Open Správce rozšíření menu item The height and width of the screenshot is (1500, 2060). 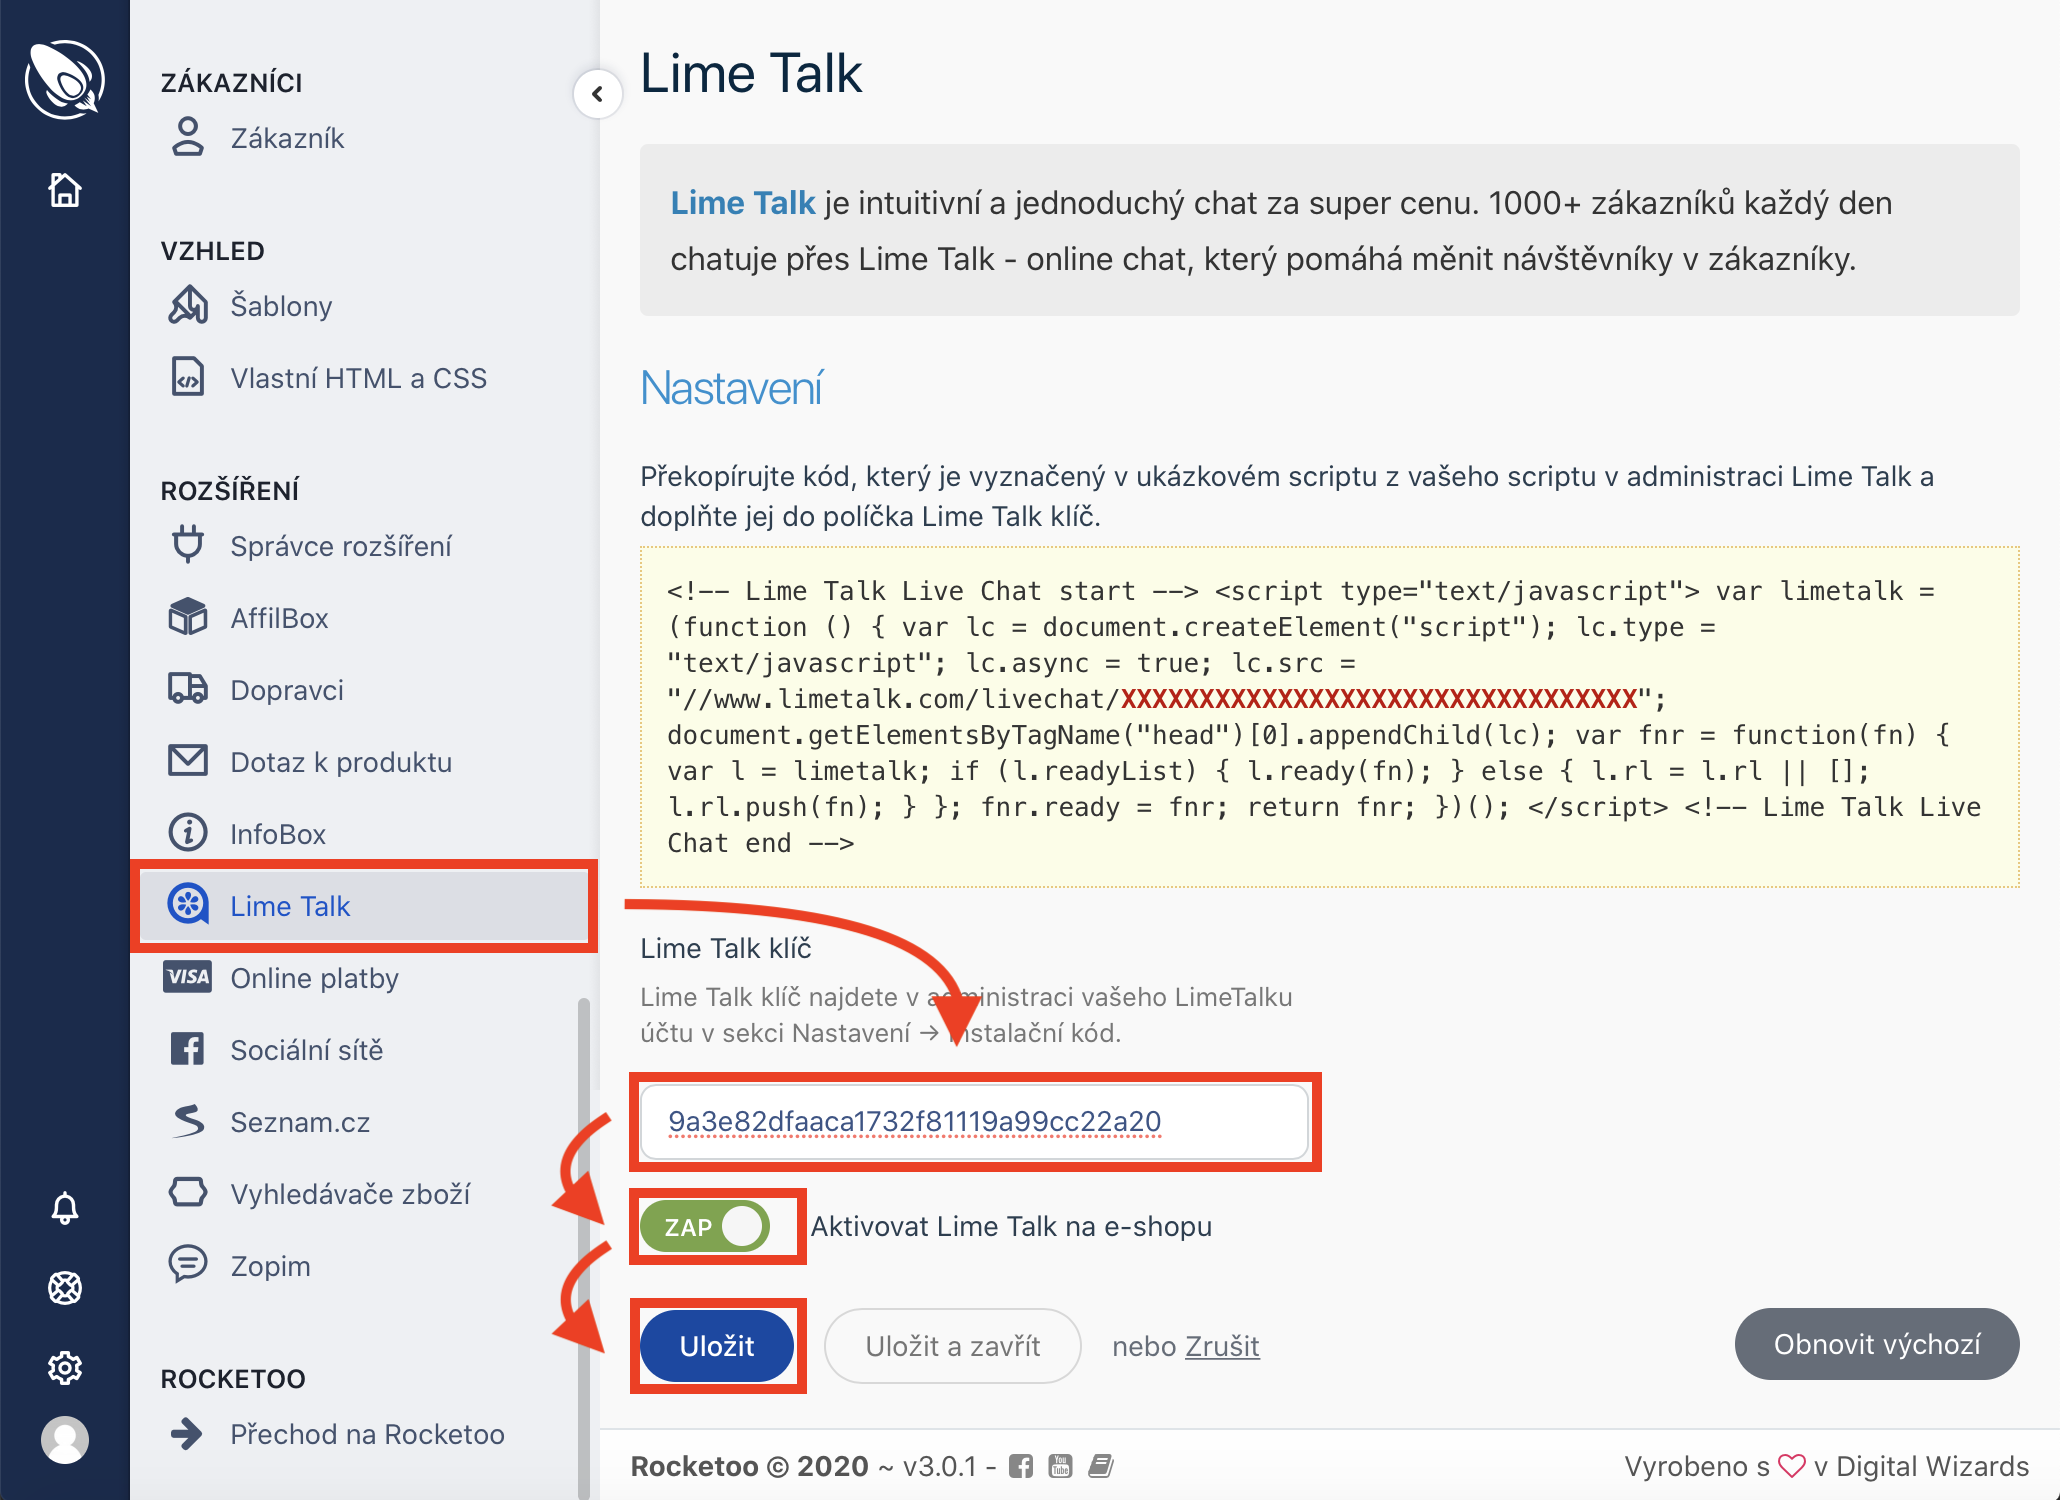click(x=341, y=546)
